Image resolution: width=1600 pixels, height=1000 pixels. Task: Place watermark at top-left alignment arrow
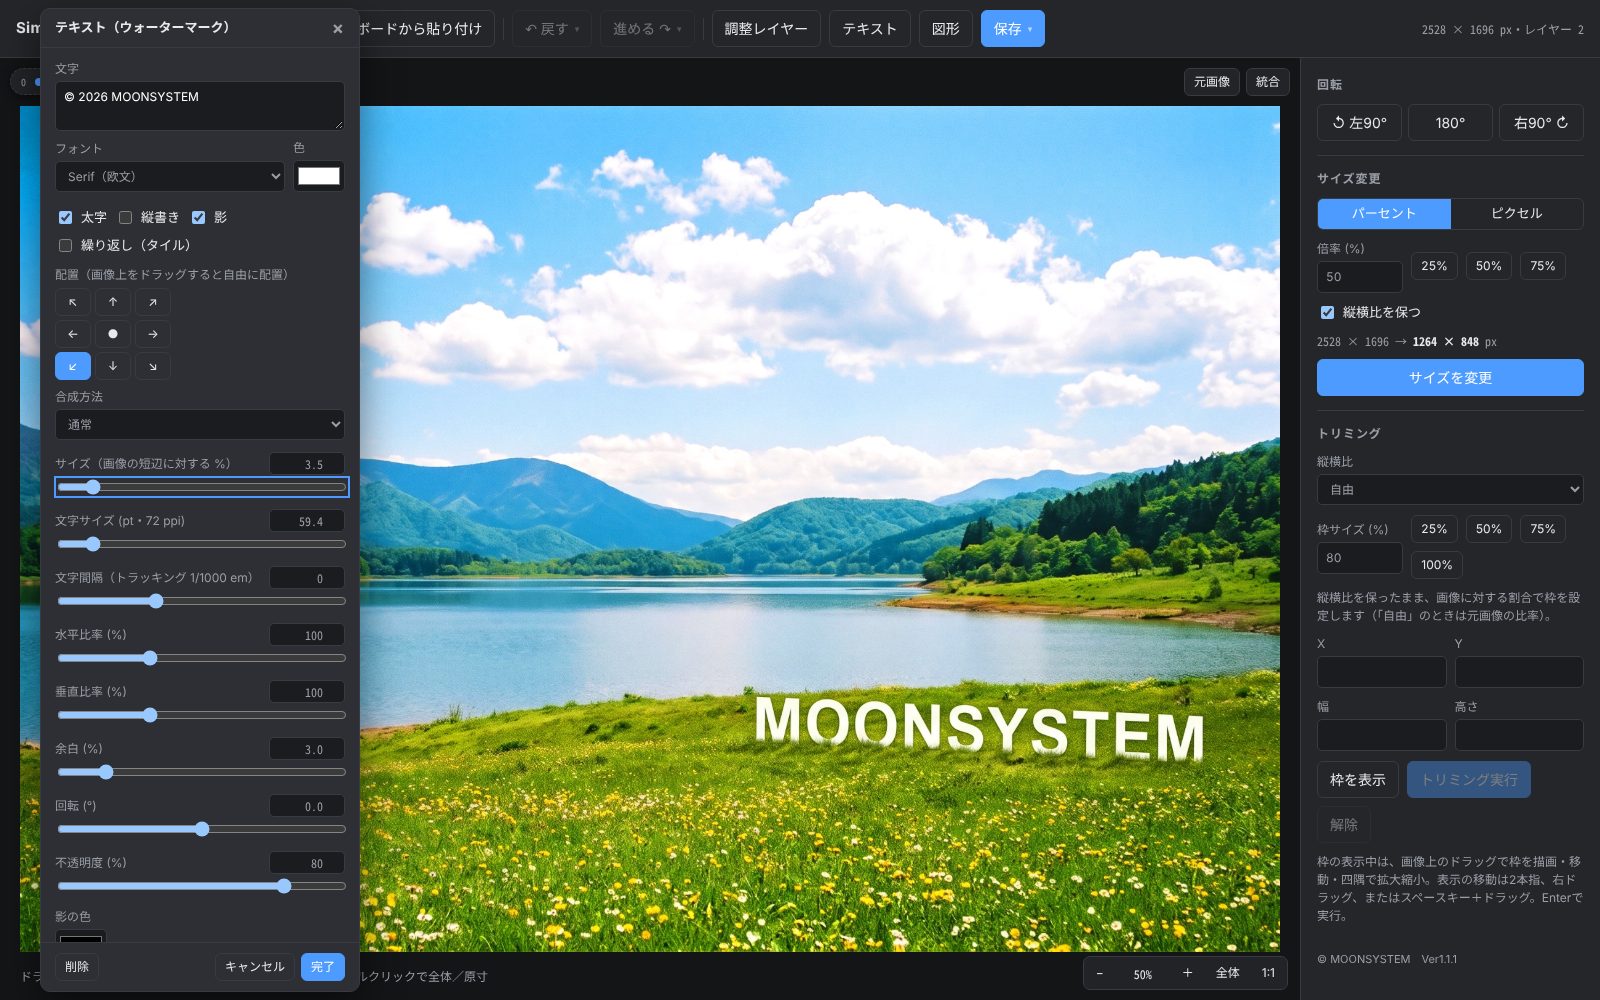click(73, 302)
